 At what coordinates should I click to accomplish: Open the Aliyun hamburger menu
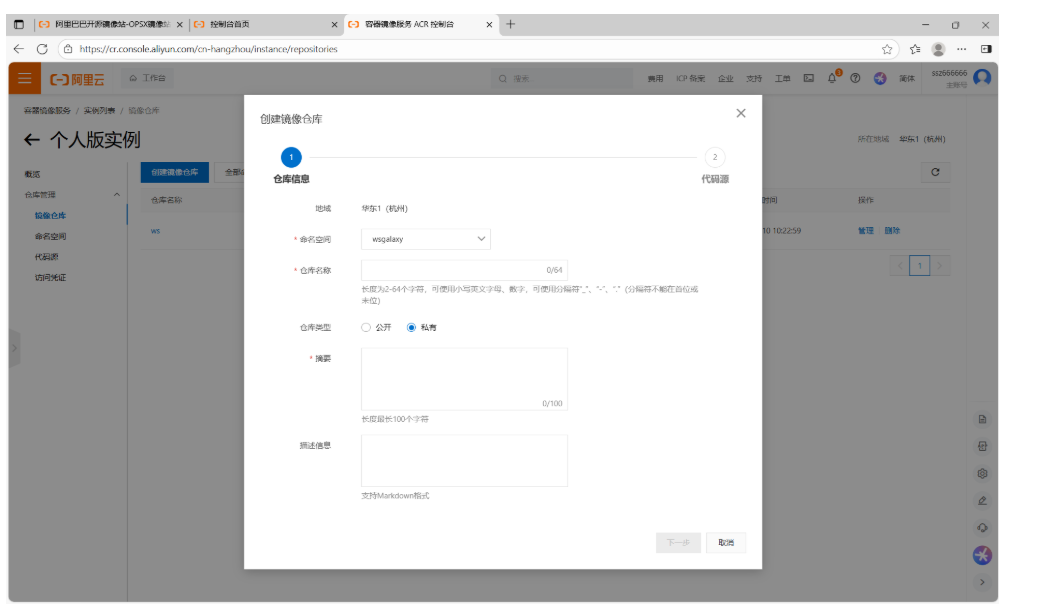click(x=25, y=79)
